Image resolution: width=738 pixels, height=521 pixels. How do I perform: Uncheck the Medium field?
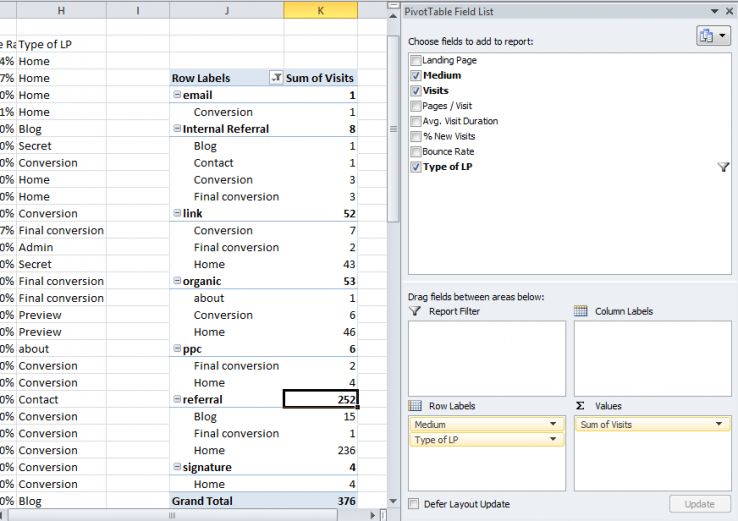click(x=416, y=76)
